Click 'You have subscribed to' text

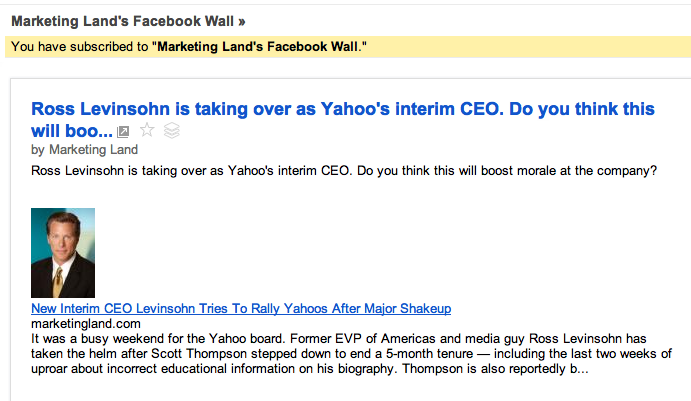pos(79,47)
